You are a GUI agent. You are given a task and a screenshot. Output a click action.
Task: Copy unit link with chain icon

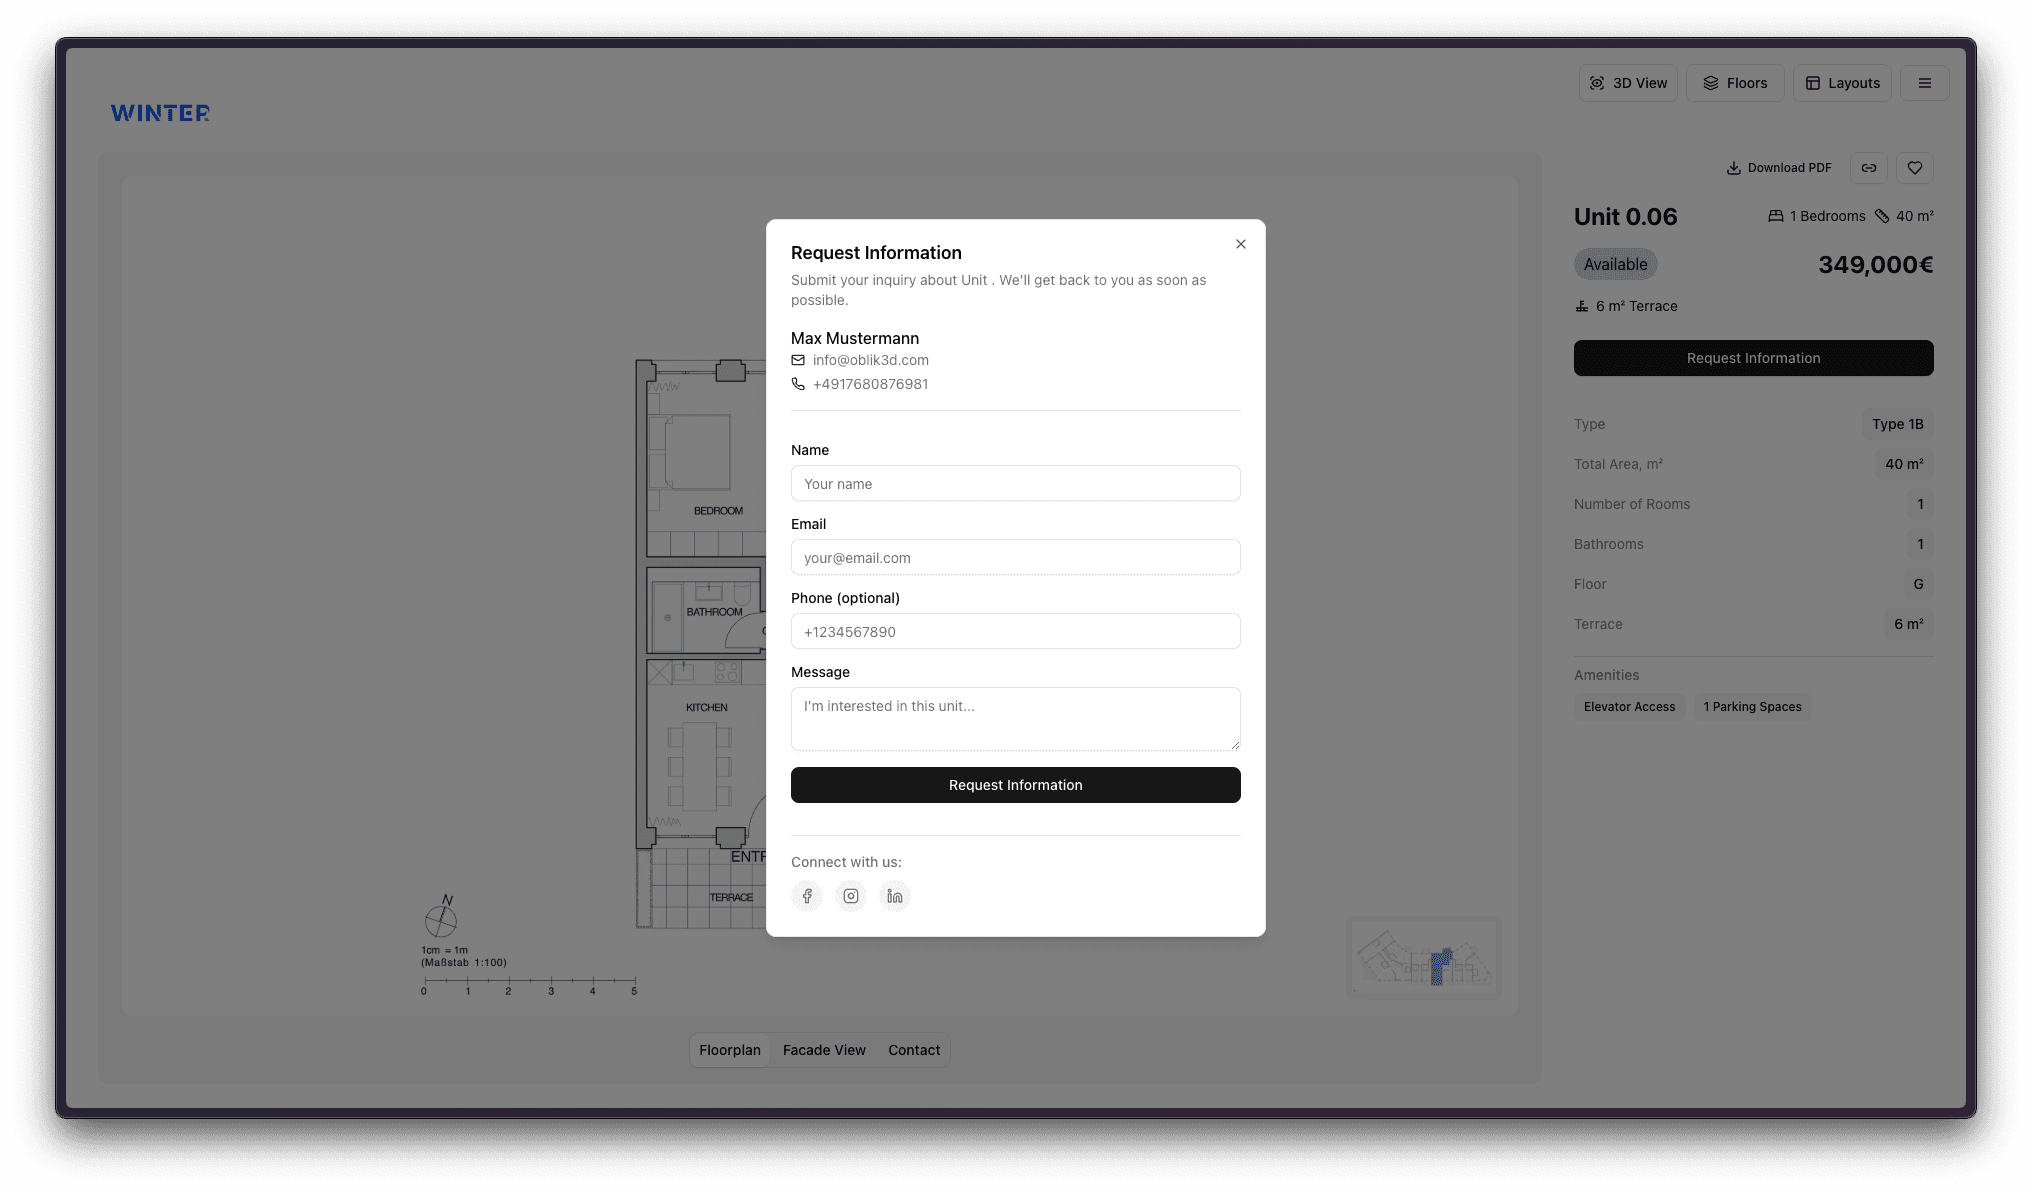pos(1868,168)
